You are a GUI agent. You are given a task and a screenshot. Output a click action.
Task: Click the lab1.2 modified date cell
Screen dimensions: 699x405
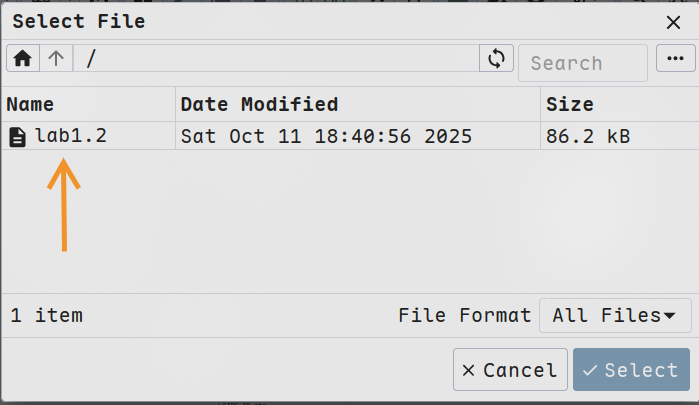pos(326,136)
